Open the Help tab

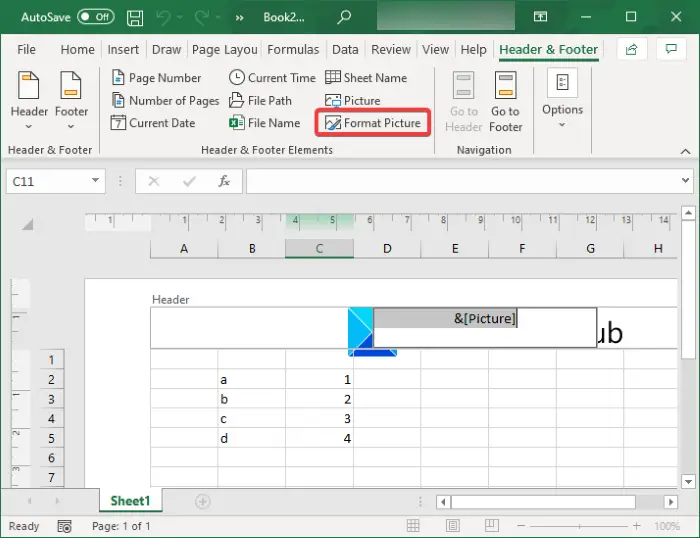[474, 49]
